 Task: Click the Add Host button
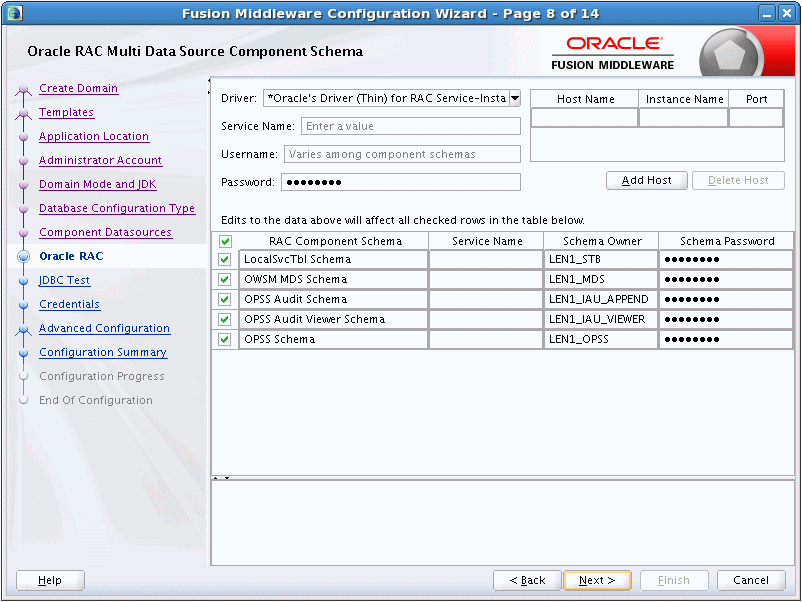click(647, 181)
